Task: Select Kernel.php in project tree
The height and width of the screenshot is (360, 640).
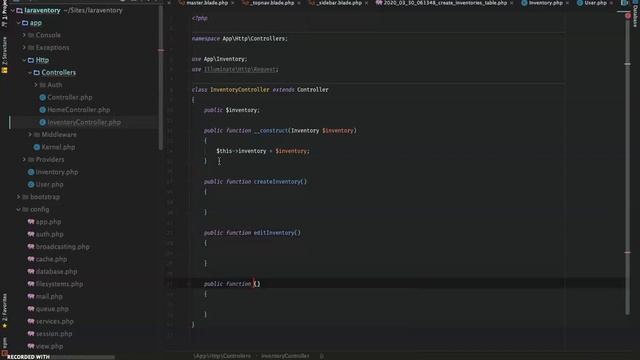Action: 58,147
